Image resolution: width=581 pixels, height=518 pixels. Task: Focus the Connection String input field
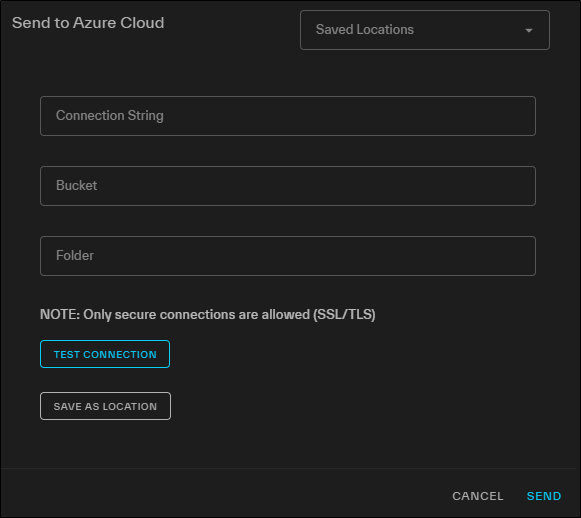pyautogui.click(x=288, y=116)
